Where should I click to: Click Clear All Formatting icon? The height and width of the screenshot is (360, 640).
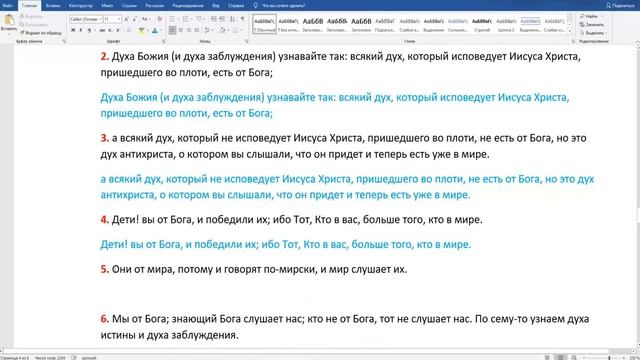click(160, 19)
